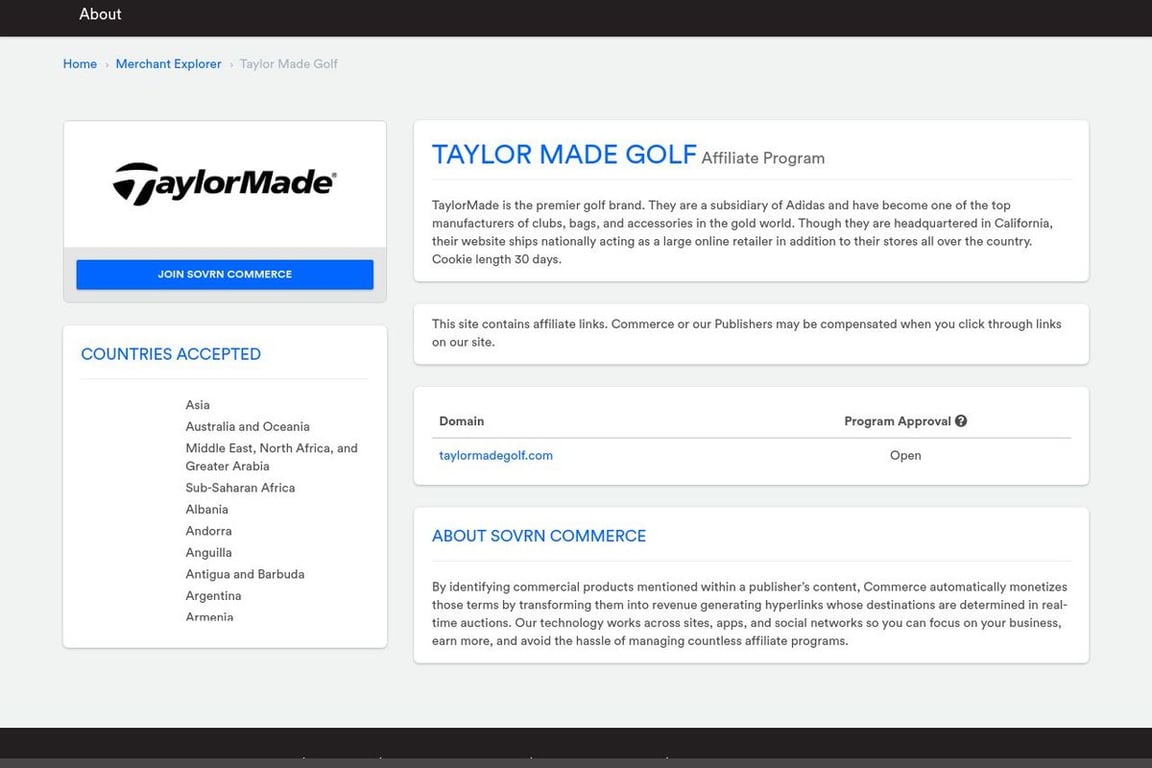
Task: Click the TaylorMade program description paragraph
Action: point(742,232)
